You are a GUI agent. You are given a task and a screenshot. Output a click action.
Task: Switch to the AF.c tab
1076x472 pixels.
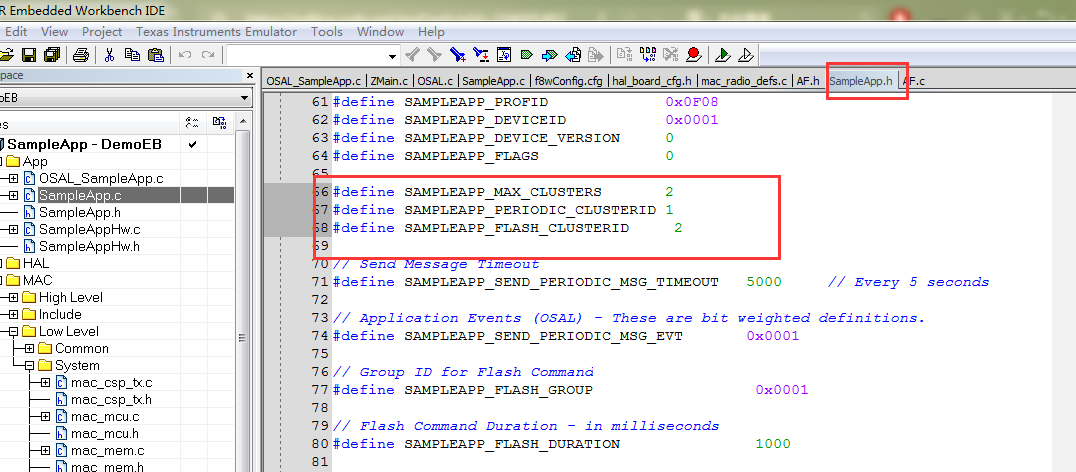pos(913,81)
